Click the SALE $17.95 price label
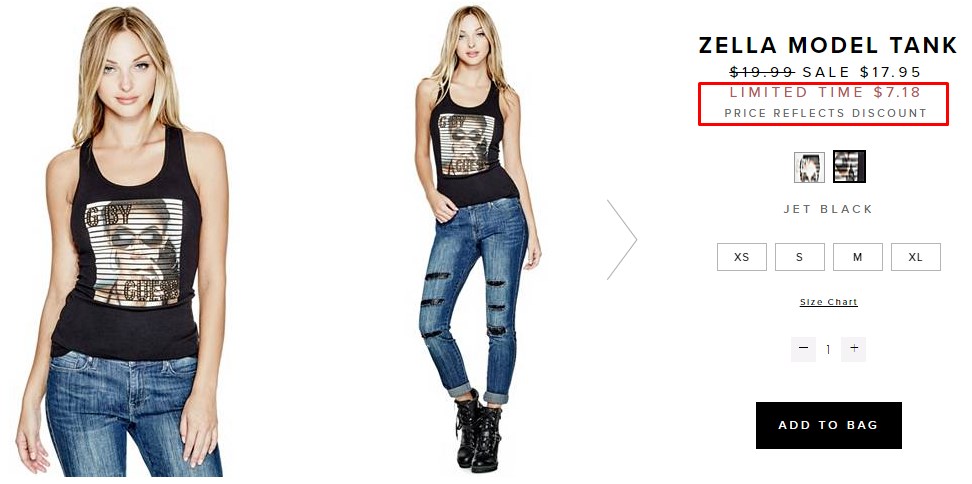Image resolution: width=972 pixels, height=484 pixels. [x=862, y=72]
